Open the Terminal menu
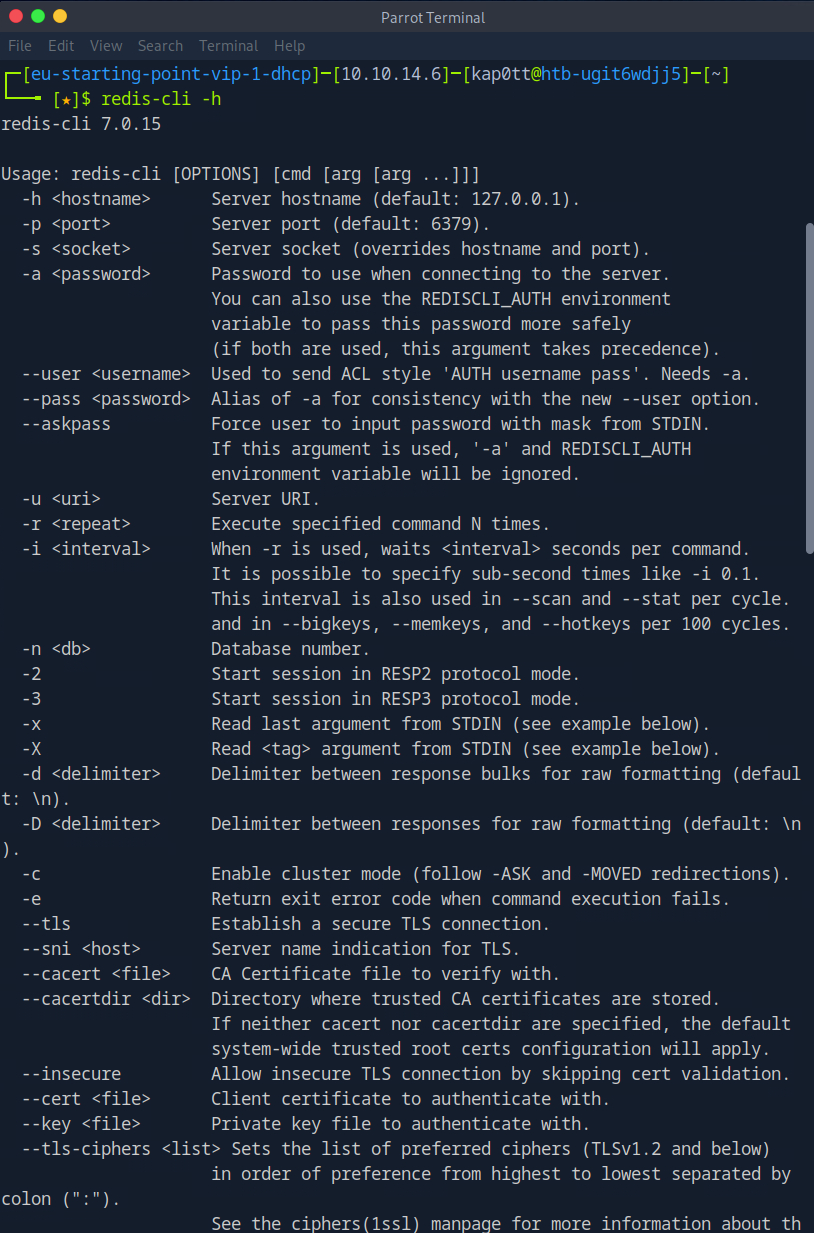 pyautogui.click(x=228, y=46)
